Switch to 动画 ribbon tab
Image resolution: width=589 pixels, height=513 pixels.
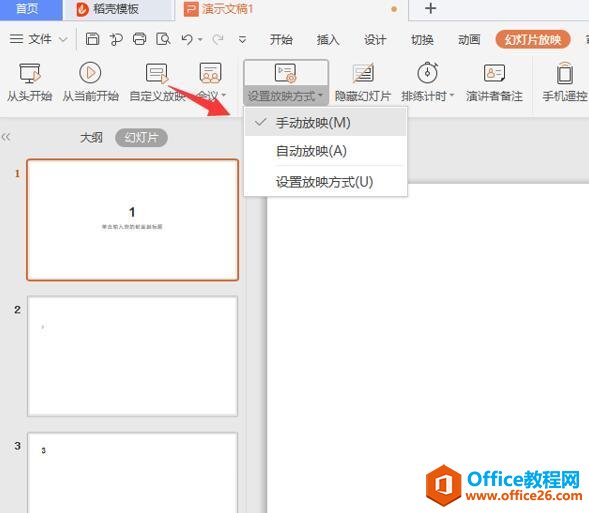pyautogui.click(x=469, y=39)
